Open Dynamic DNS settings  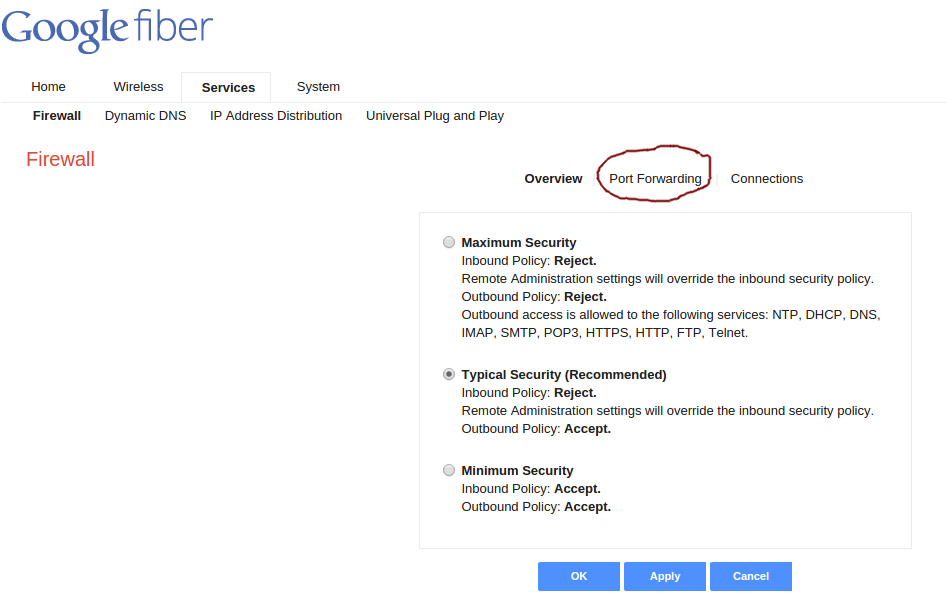pyautogui.click(x=146, y=116)
